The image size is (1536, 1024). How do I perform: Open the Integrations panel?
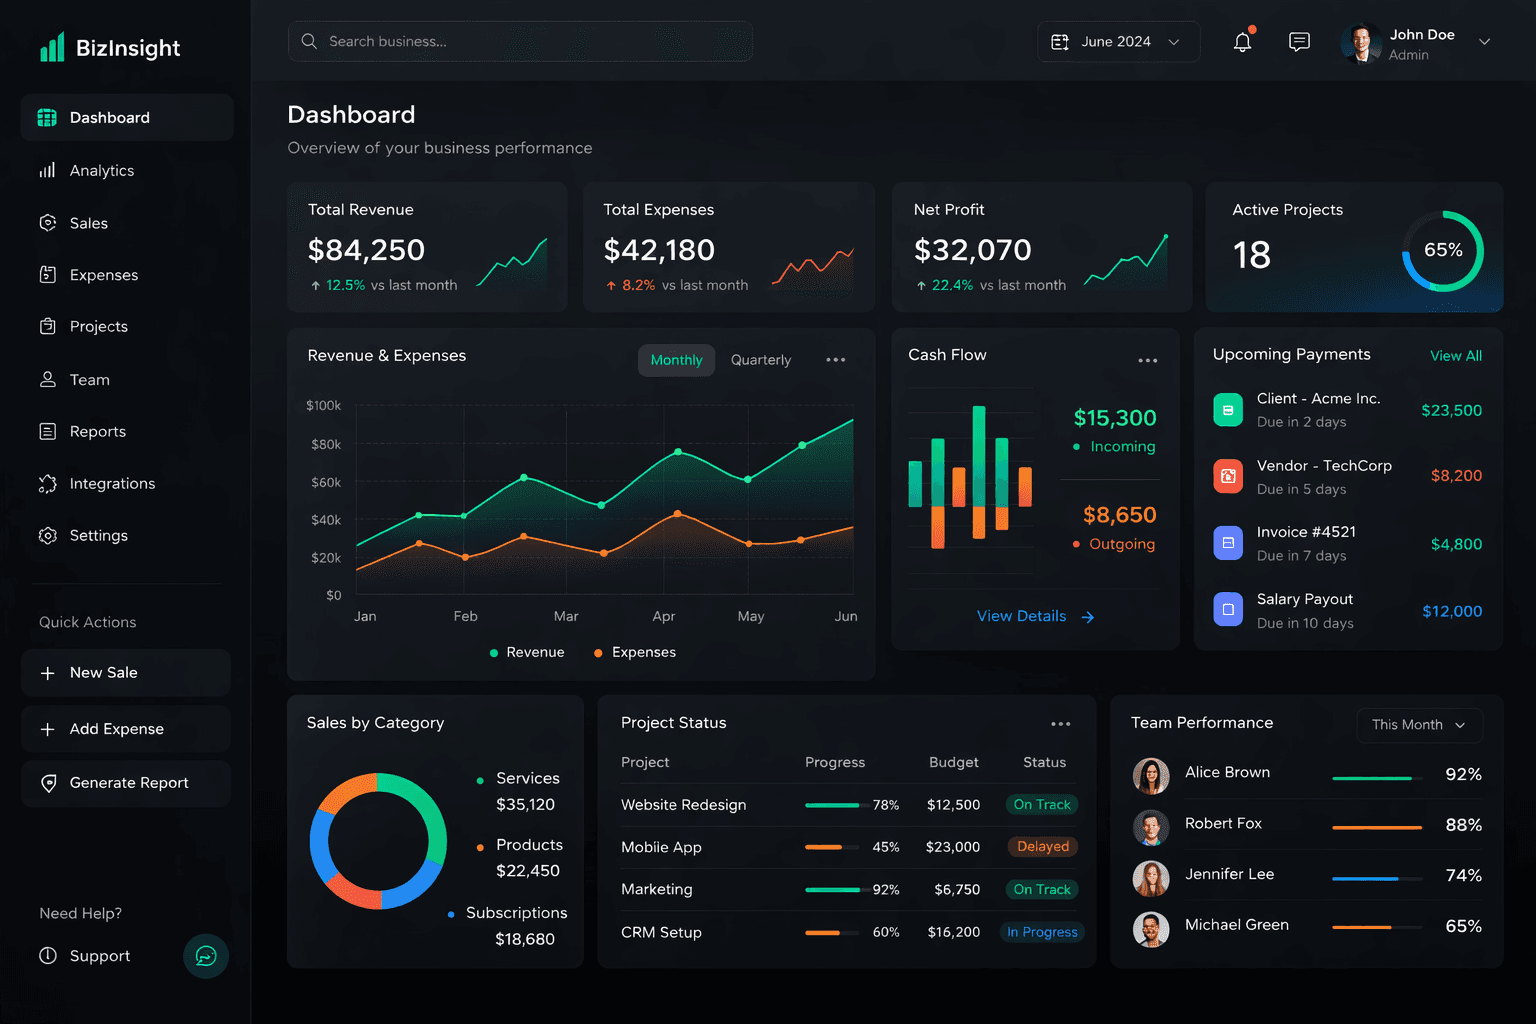point(109,483)
